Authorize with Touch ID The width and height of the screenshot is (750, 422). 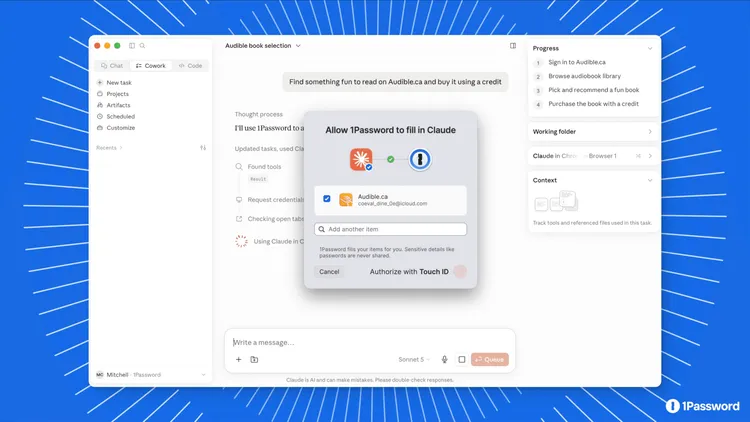(409, 272)
